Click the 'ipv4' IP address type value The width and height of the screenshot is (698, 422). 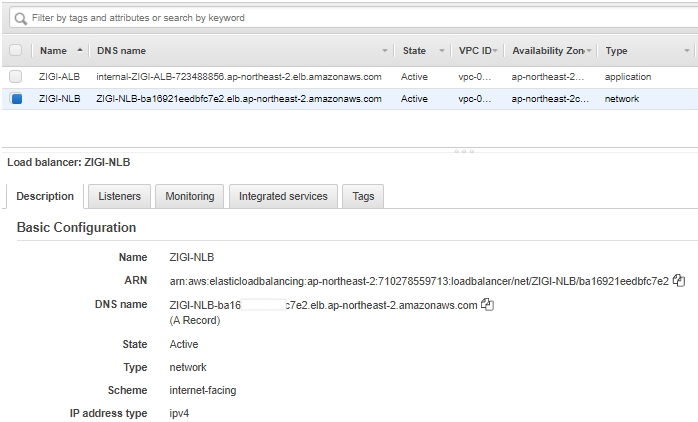(179, 414)
